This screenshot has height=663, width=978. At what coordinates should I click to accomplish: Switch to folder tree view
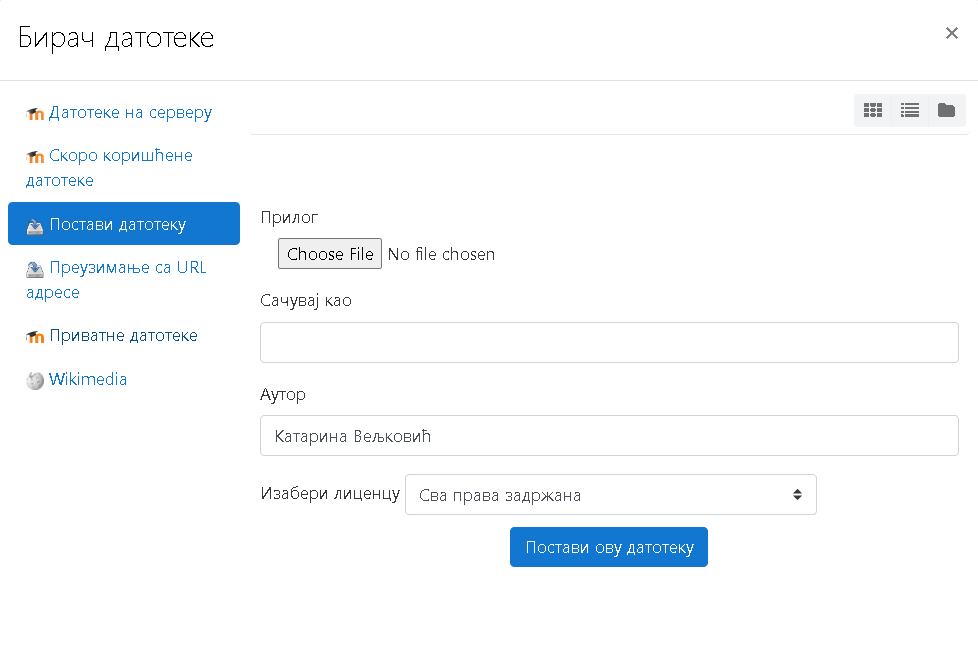[x=947, y=110]
